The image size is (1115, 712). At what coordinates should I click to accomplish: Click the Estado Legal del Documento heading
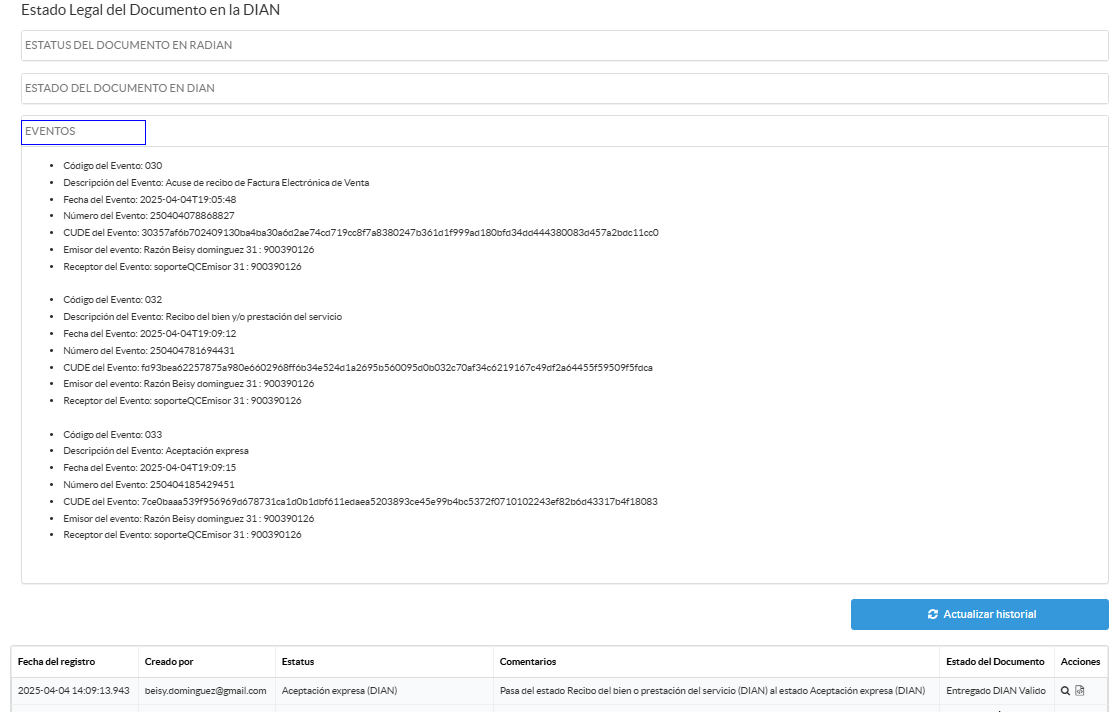pos(150,10)
